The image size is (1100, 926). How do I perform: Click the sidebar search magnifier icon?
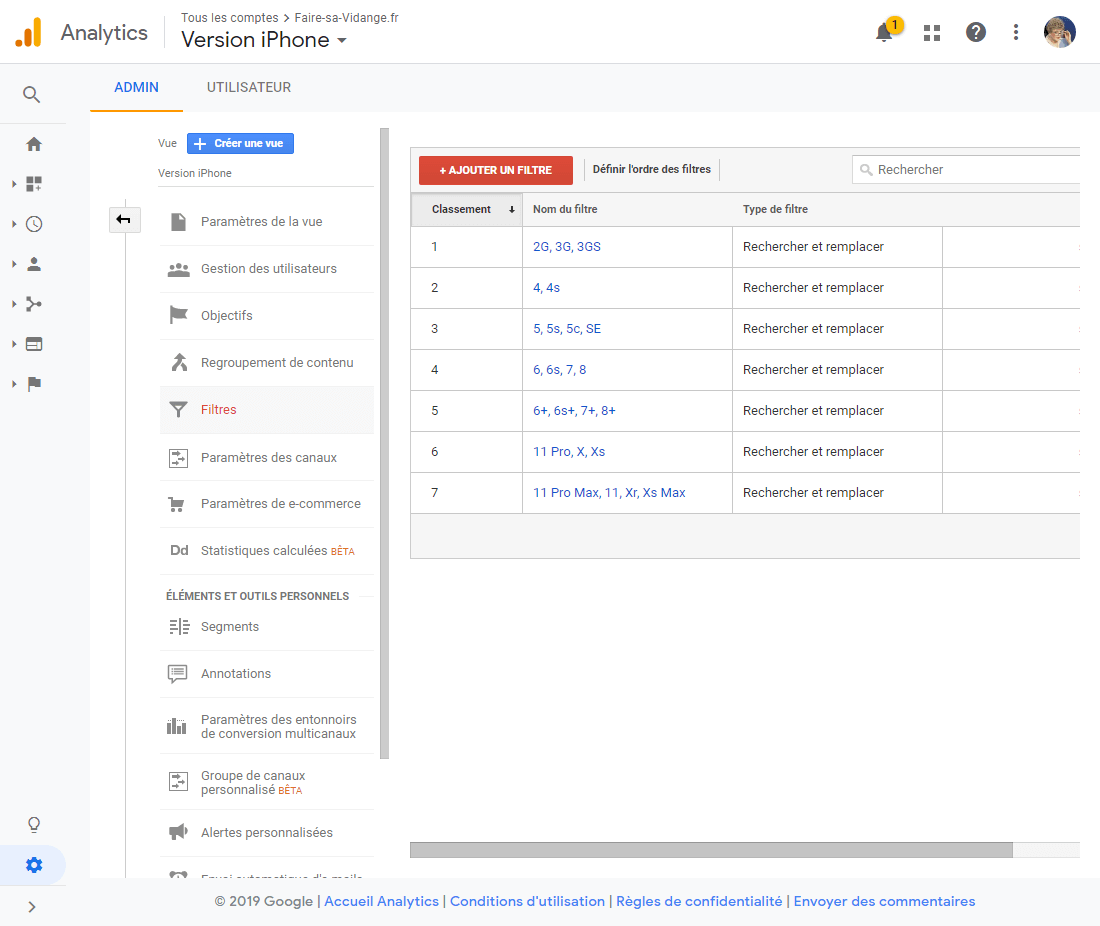[32, 94]
